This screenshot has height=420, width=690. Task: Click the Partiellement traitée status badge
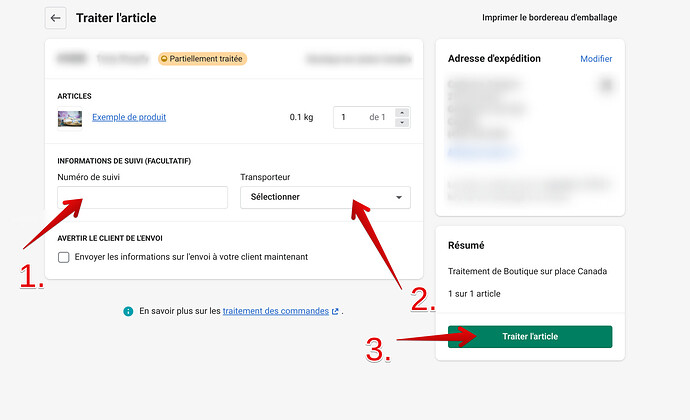[203, 59]
